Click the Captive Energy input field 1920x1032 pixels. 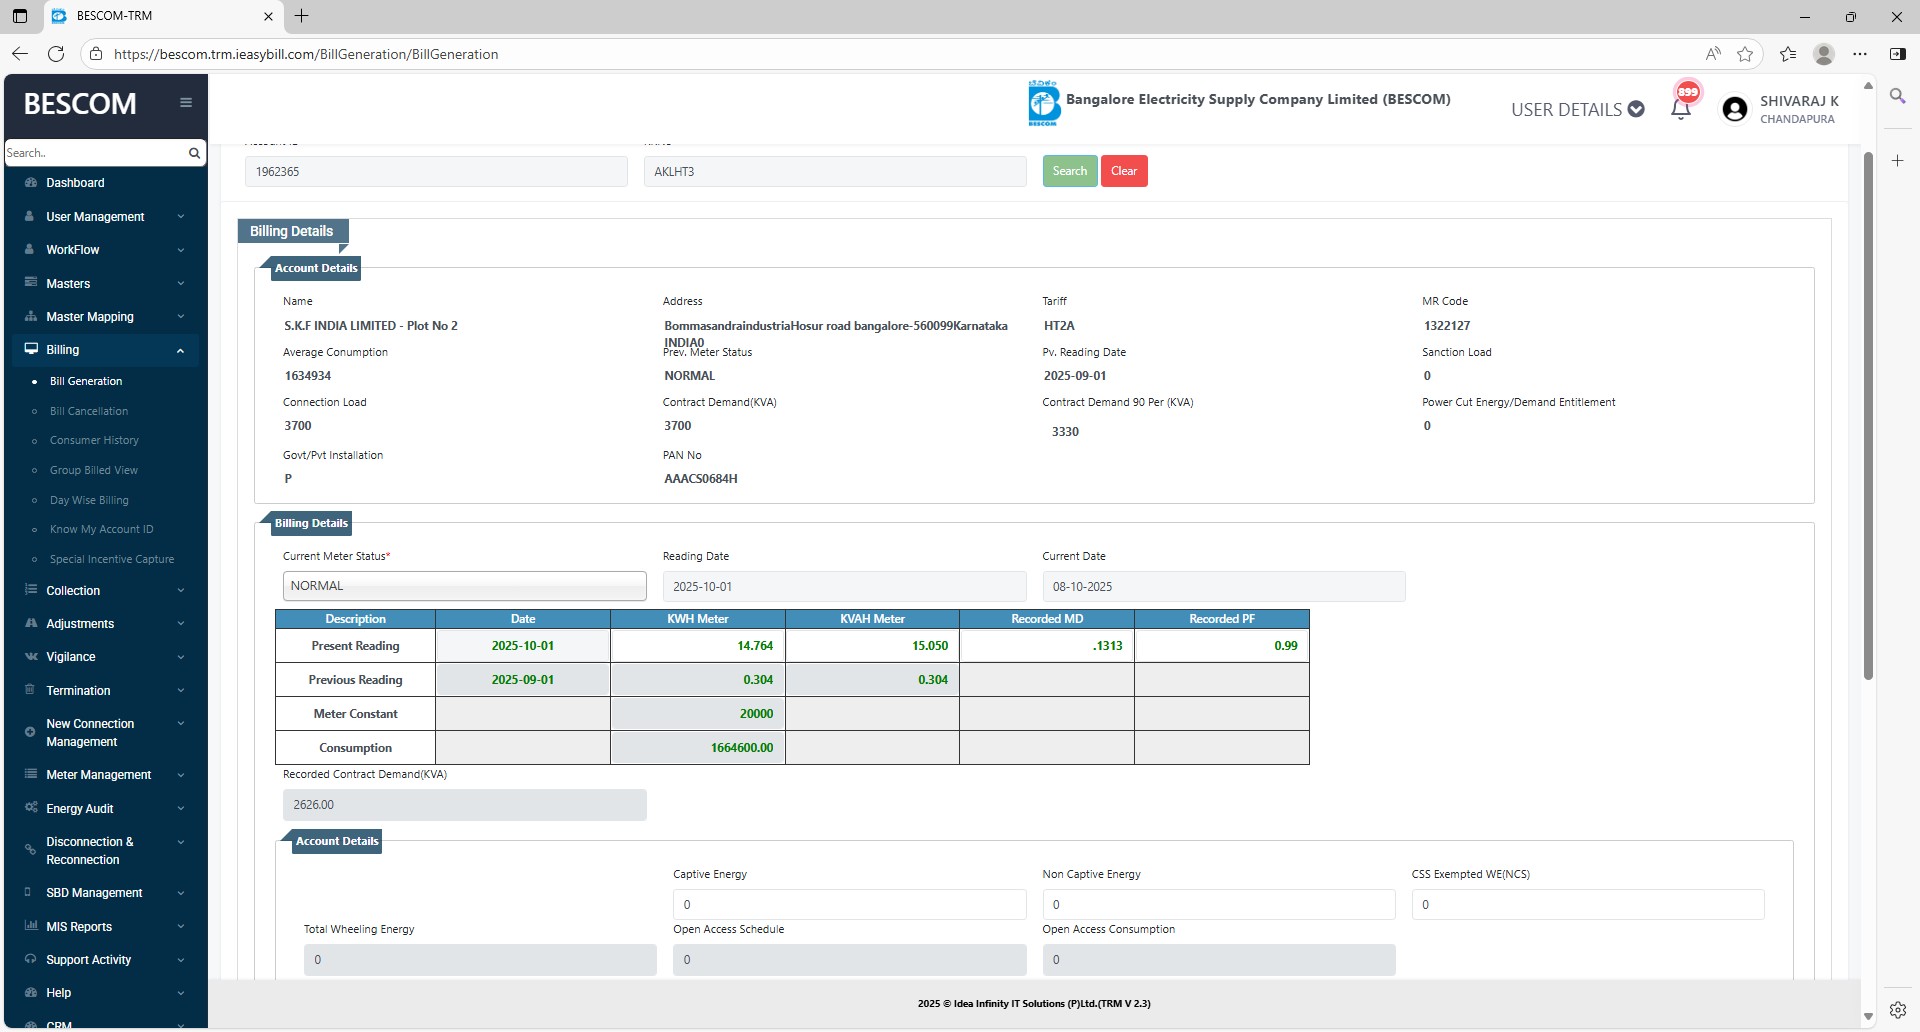pyautogui.click(x=849, y=904)
